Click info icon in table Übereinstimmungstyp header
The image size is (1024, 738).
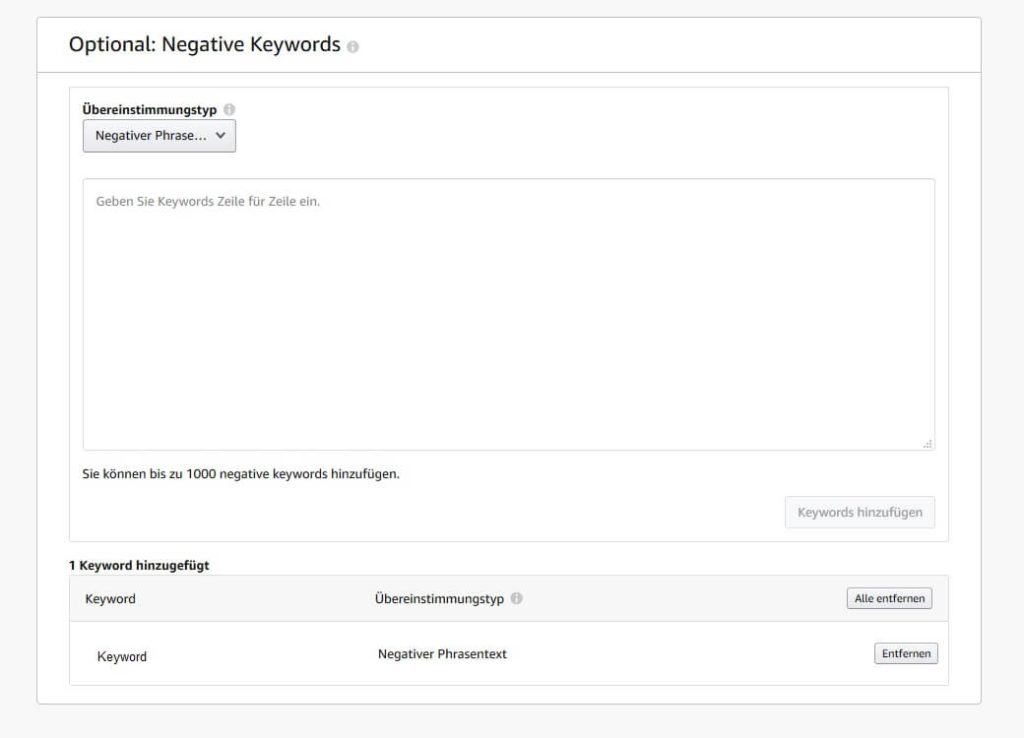516,599
